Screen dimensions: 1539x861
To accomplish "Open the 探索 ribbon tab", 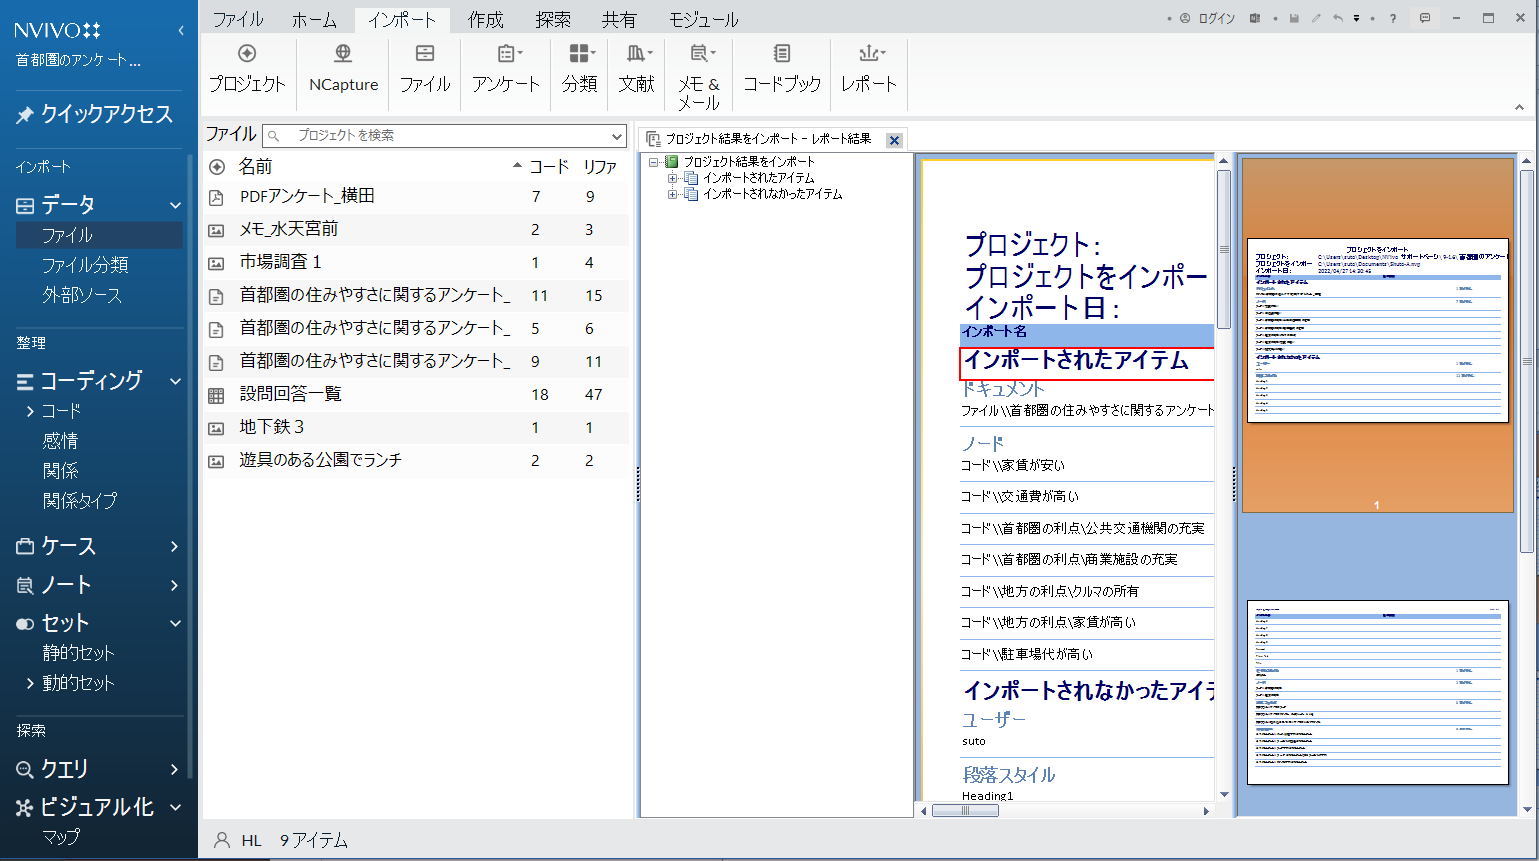I will (552, 20).
